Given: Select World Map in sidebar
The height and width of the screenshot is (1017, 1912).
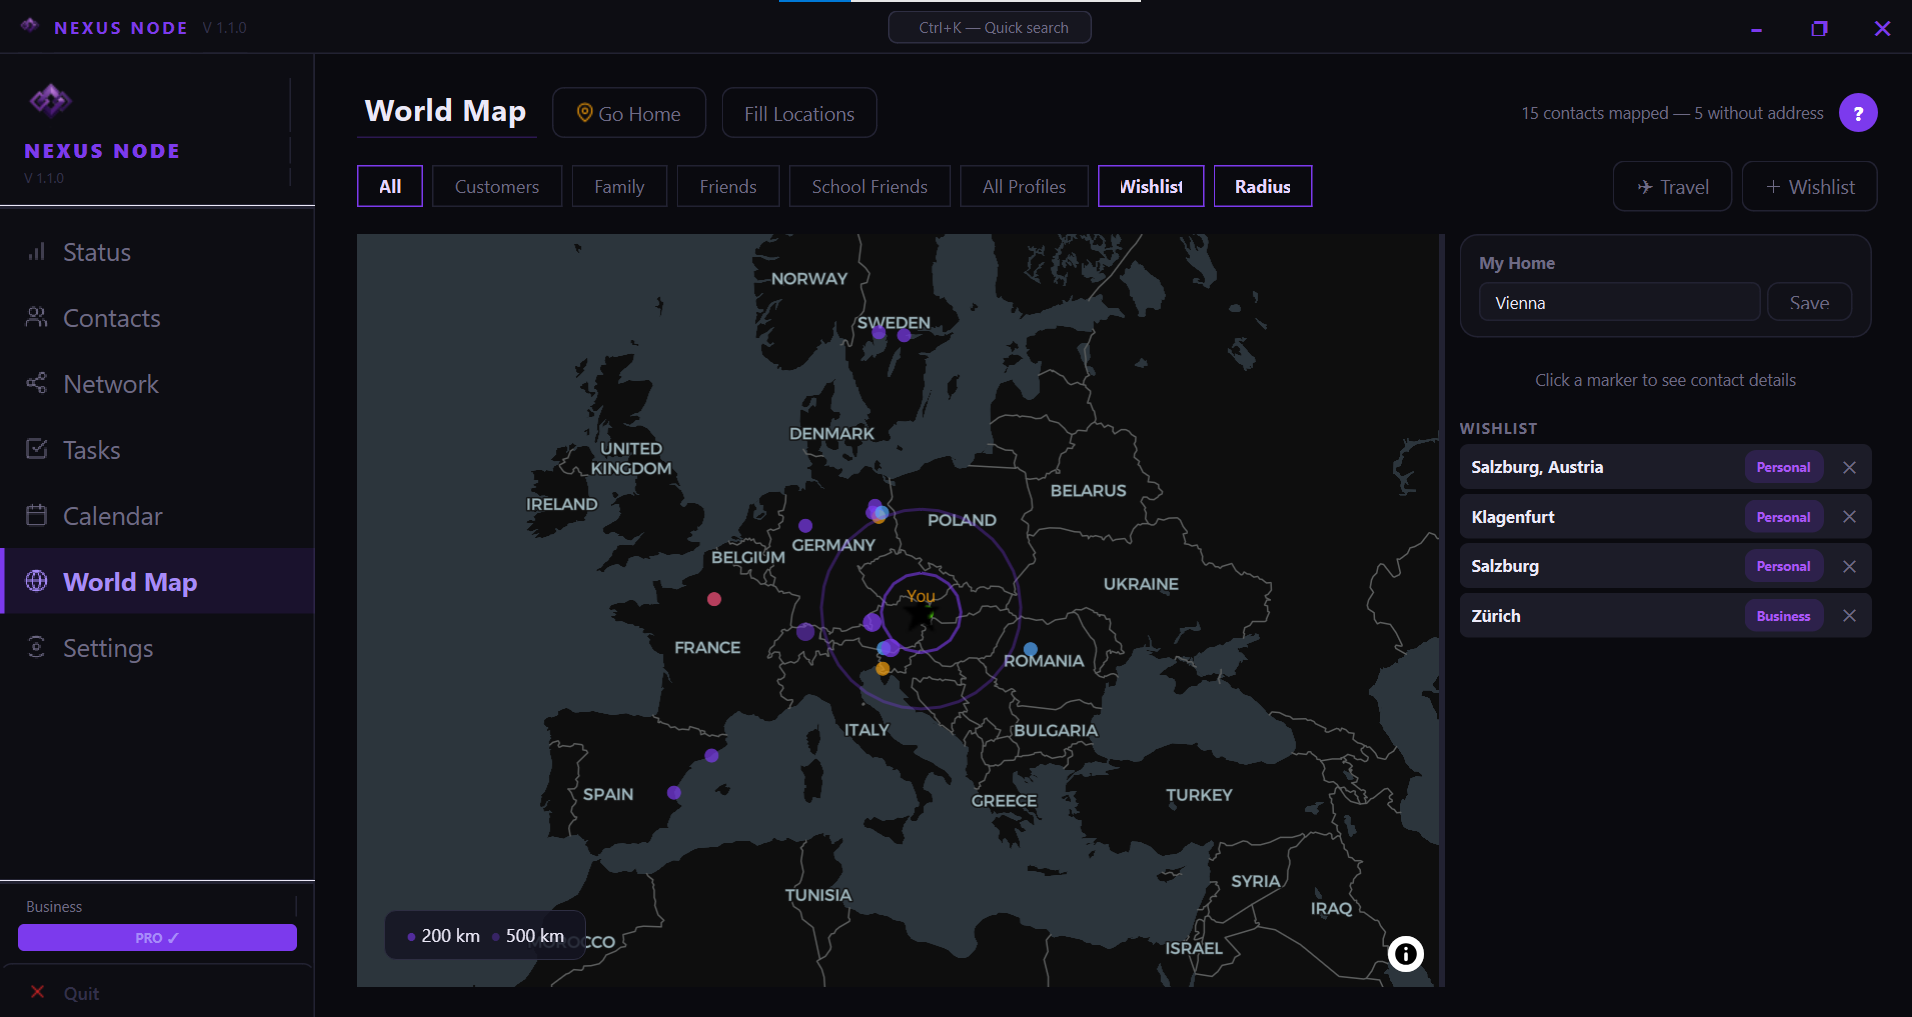Looking at the screenshot, I should click(157, 581).
